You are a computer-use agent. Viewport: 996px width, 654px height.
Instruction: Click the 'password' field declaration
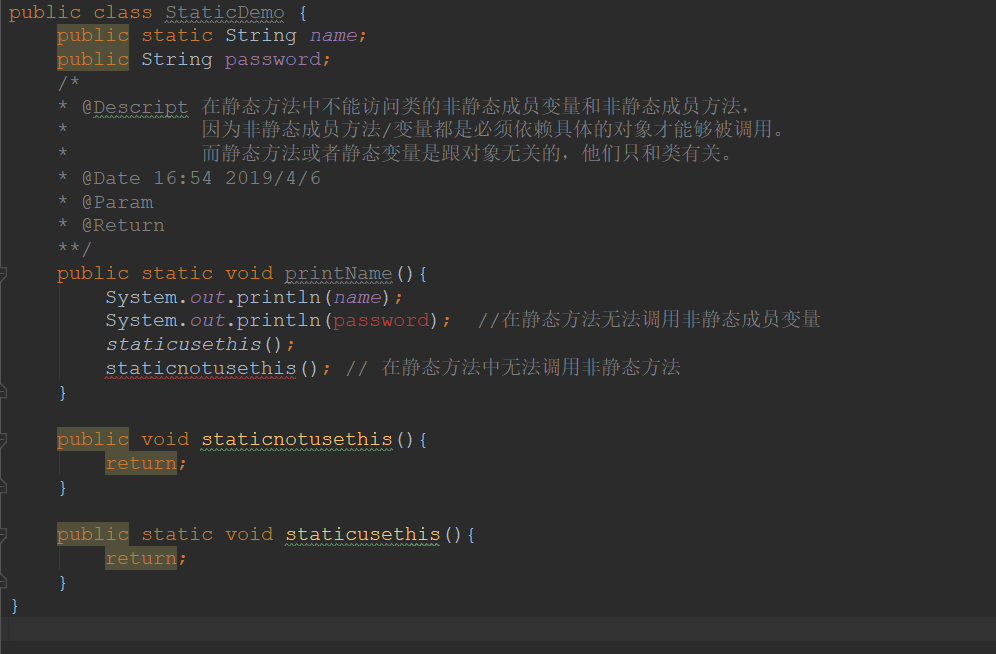coord(273,60)
